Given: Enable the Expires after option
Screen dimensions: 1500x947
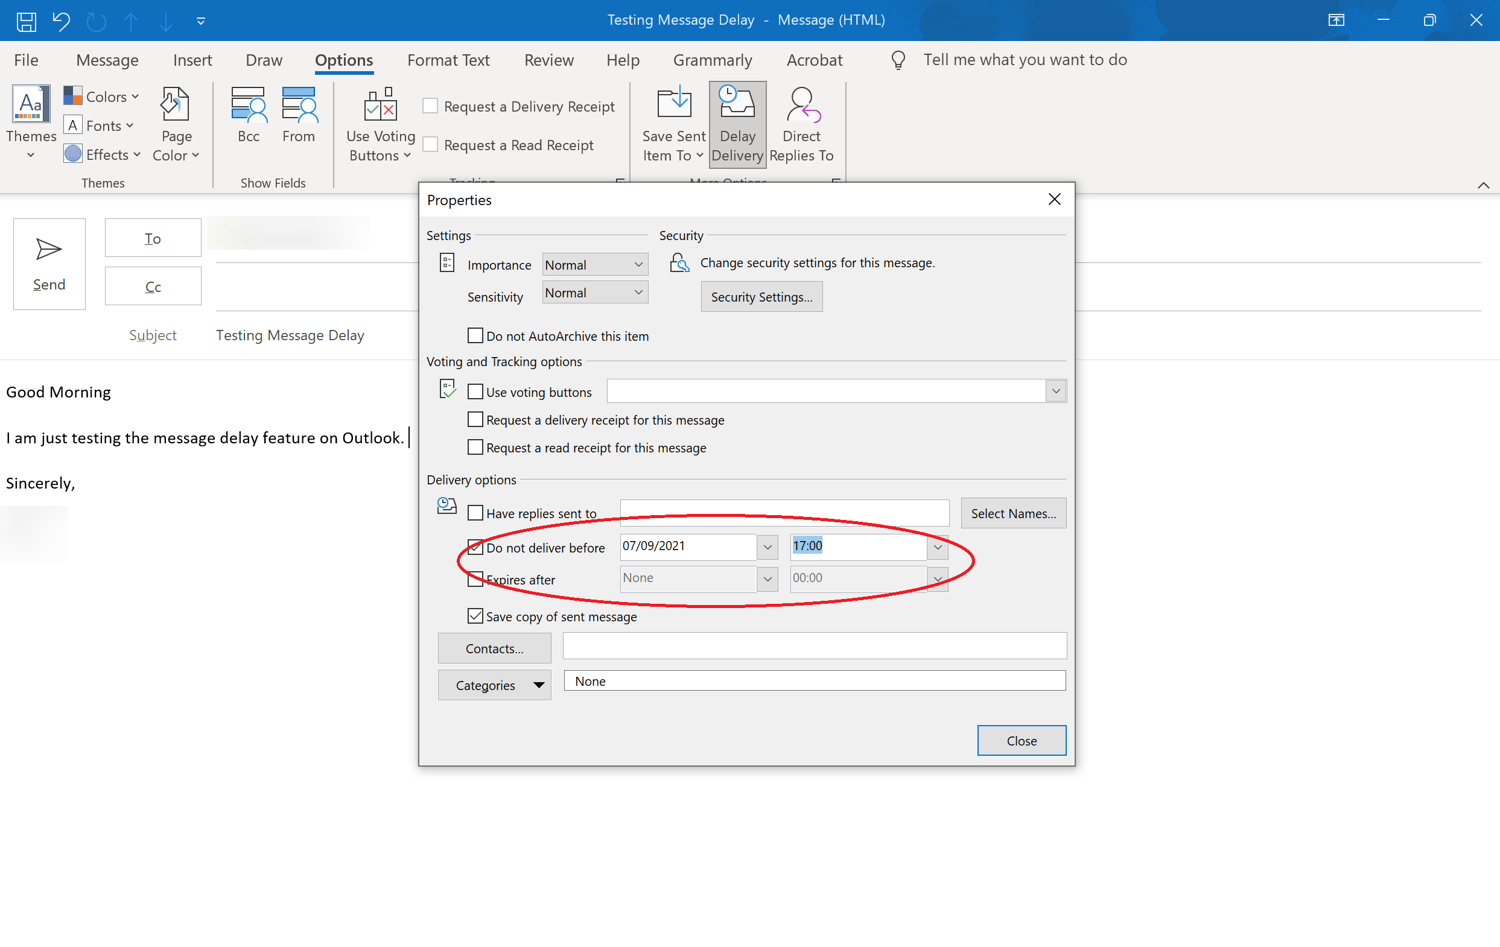Looking at the screenshot, I should coord(475,579).
